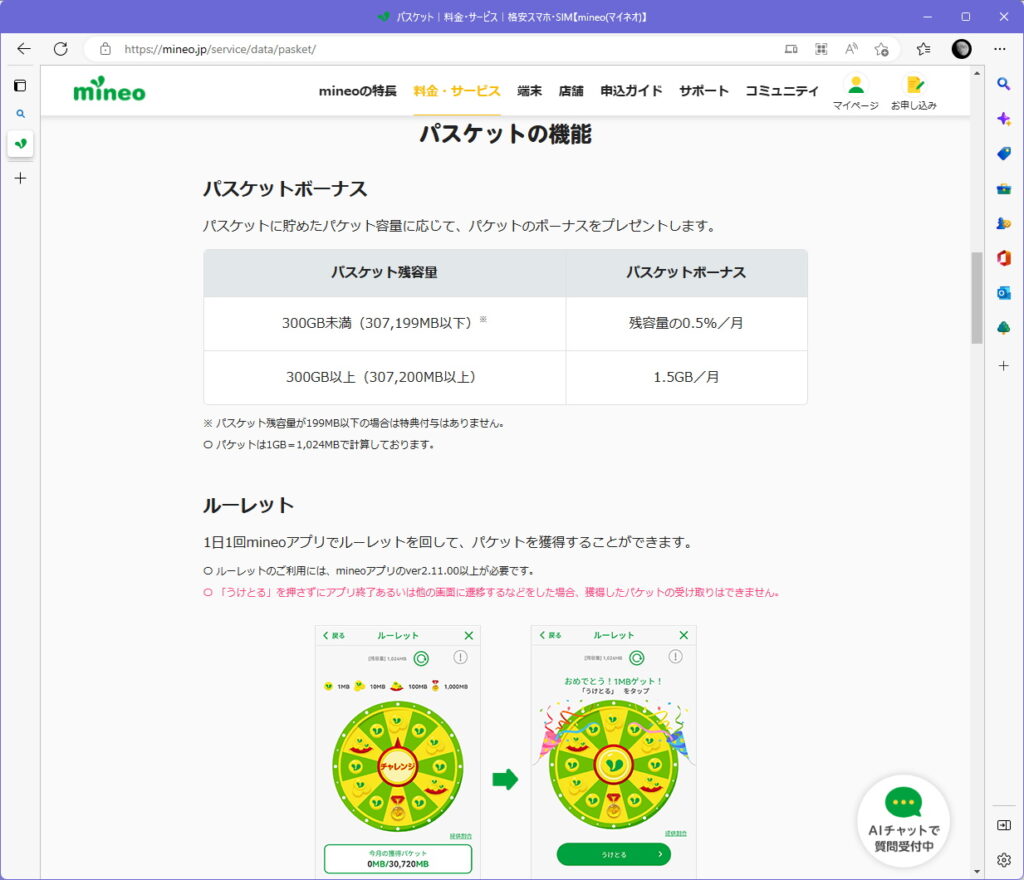Select cell 1.5GB／月
This screenshot has height=880, width=1024.
pos(686,377)
